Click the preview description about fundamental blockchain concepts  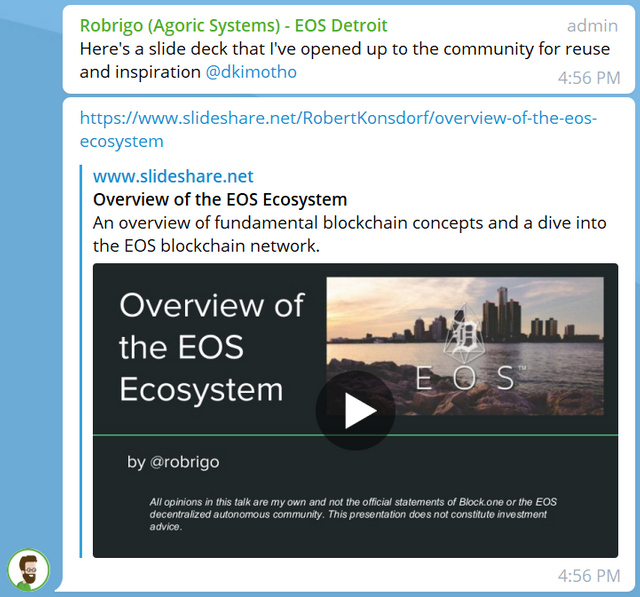click(349, 234)
